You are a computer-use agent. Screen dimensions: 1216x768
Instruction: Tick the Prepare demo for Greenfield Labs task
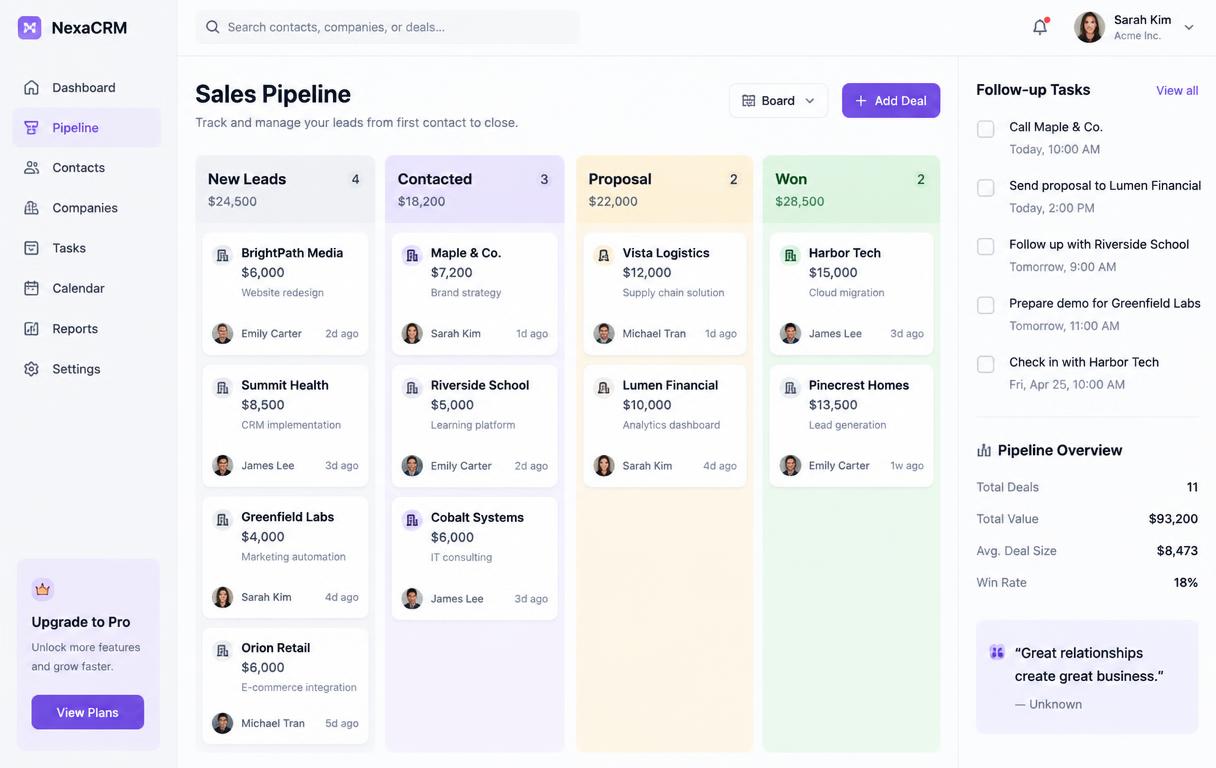(986, 305)
